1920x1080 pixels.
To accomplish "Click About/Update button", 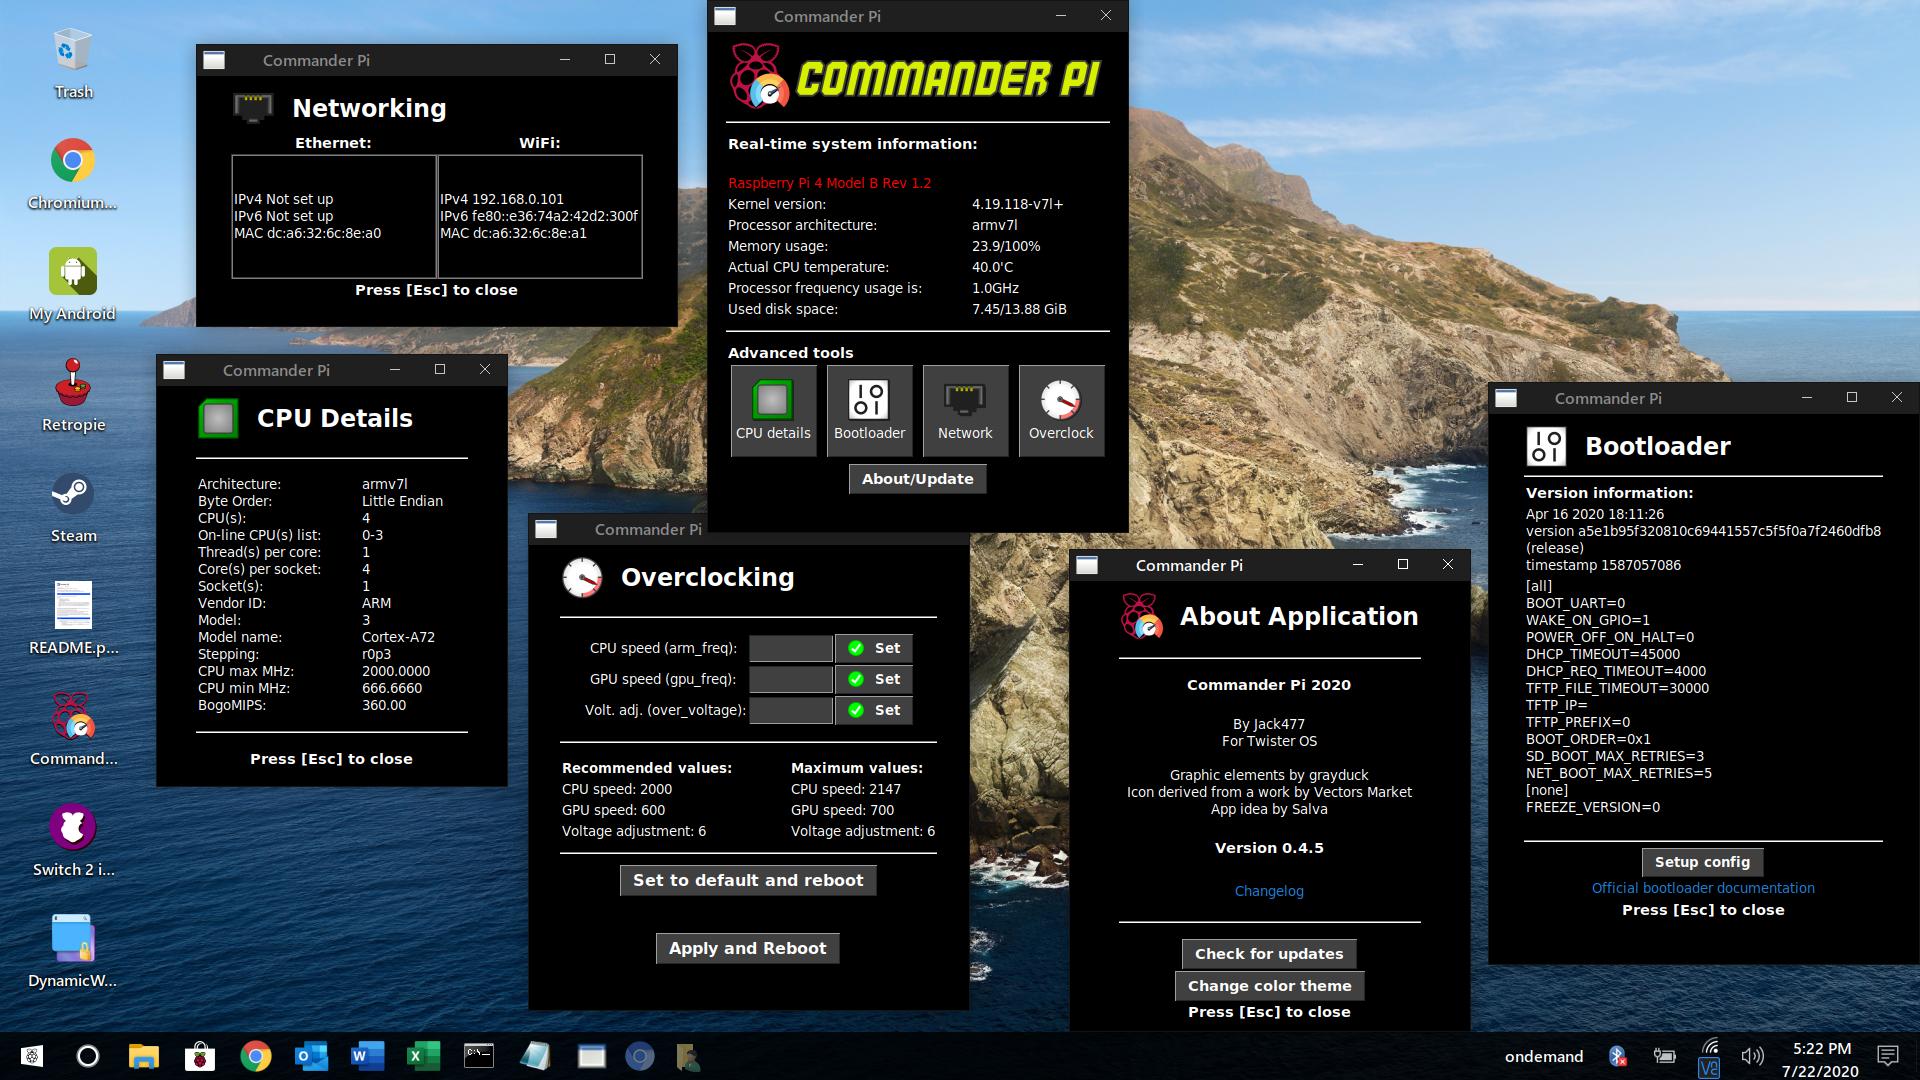I will click(917, 479).
